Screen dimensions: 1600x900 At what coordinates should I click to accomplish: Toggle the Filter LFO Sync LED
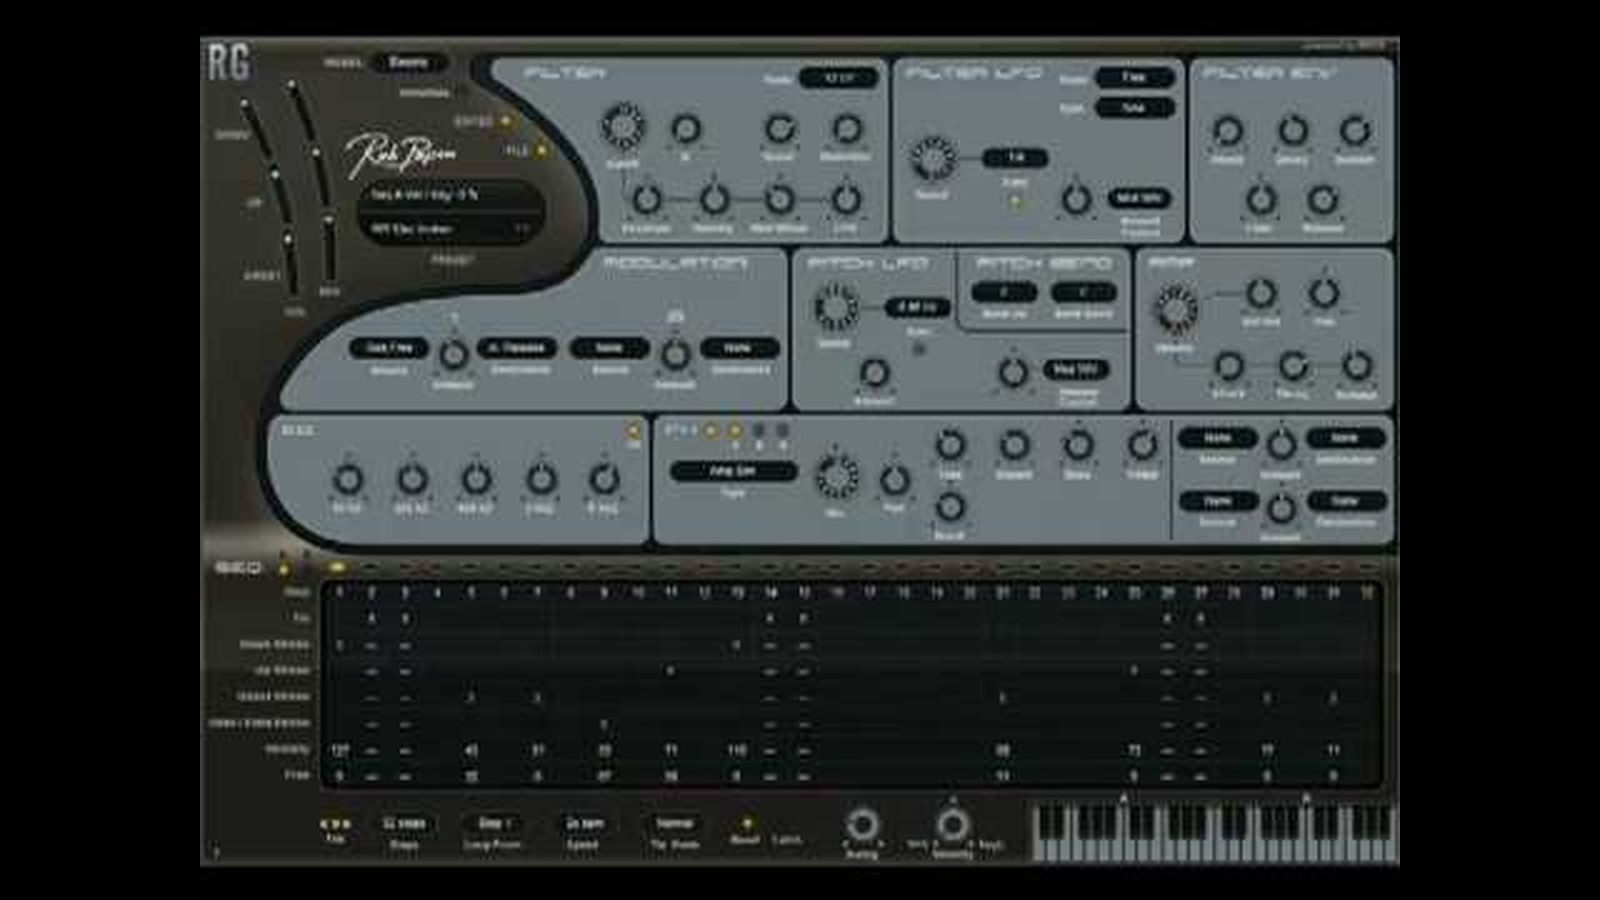(1015, 201)
